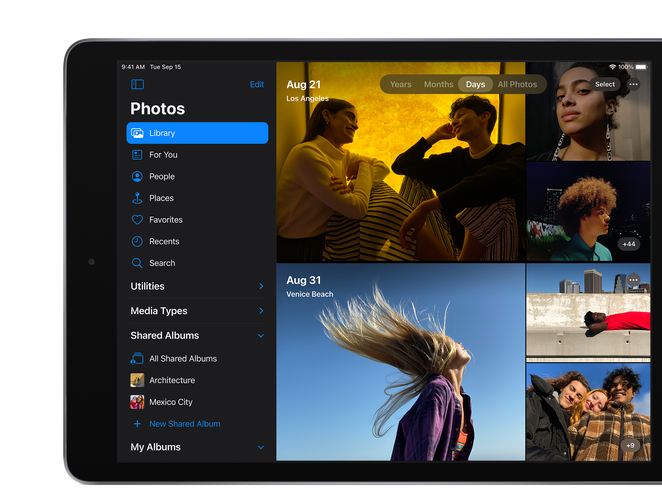Open the For You section icon
662x497 pixels.
click(138, 155)
